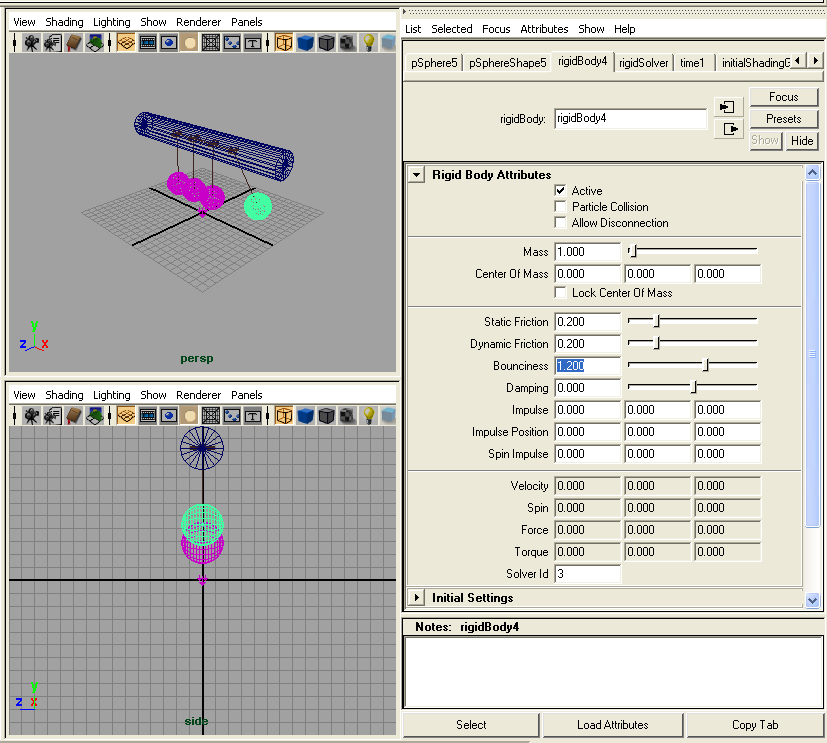Select Smooth Shade blue cube in side panel

305,416
